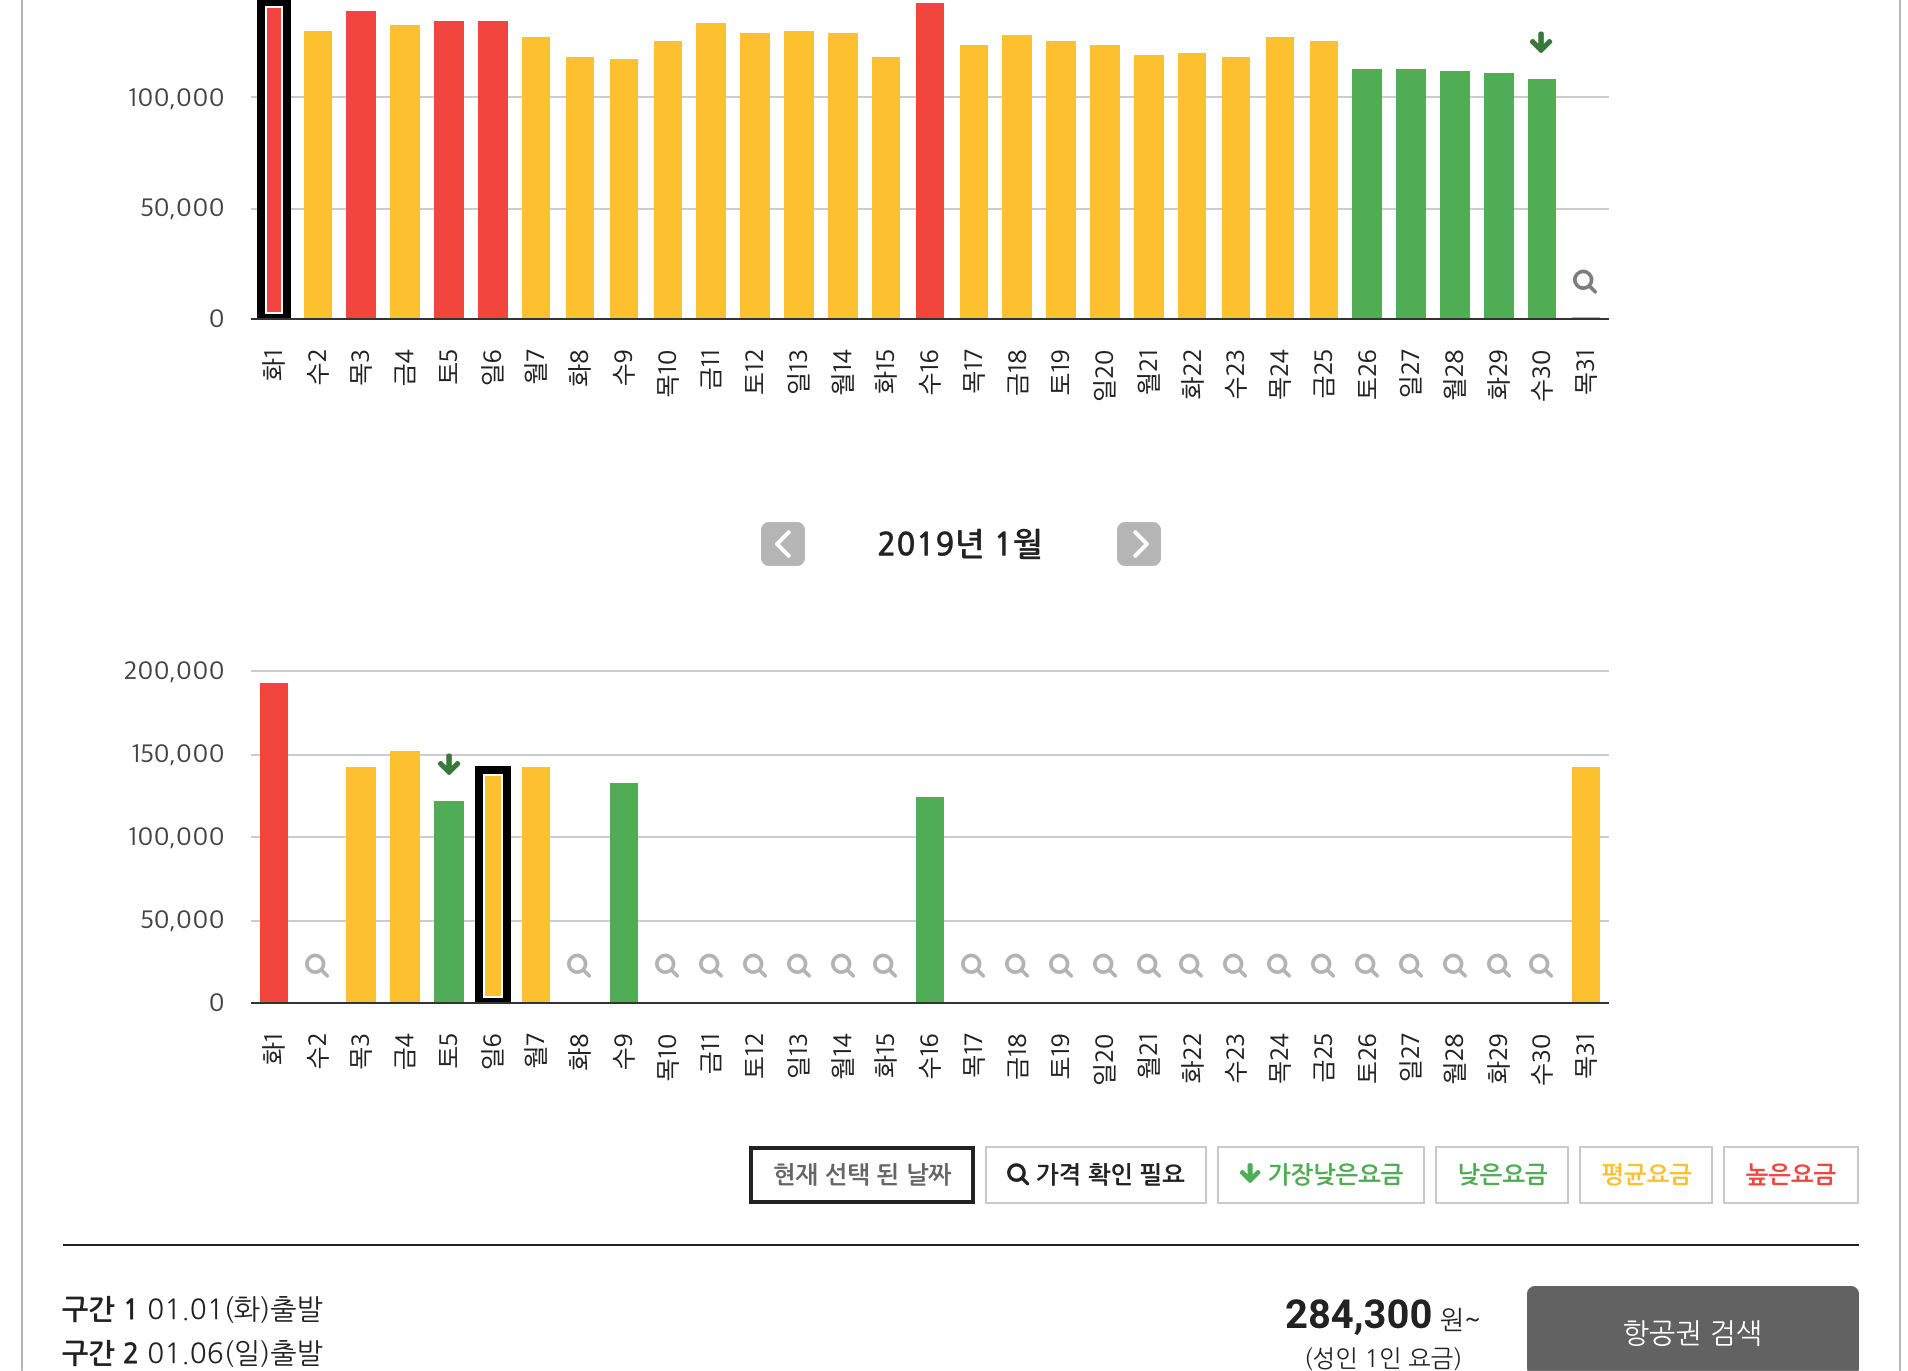Click the 높은요금 legend label

(x=1790, y=1174)
